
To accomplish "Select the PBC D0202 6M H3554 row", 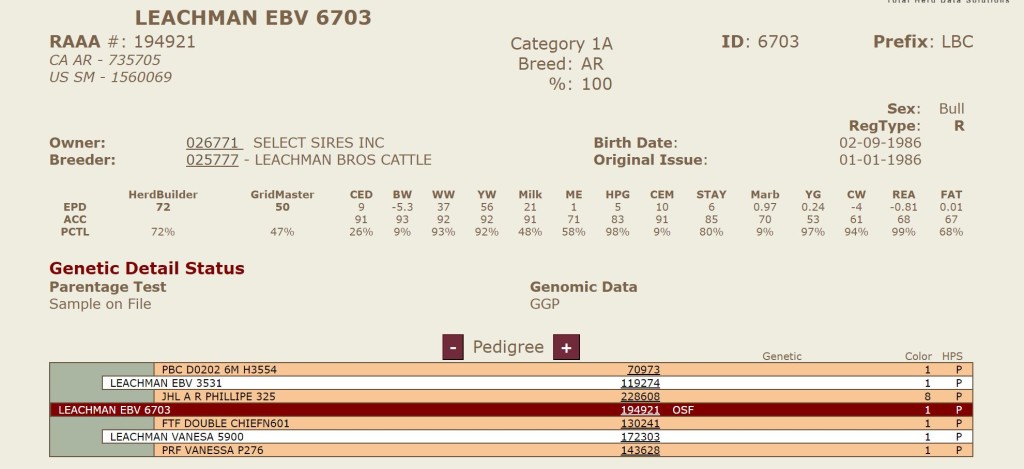I will (x=563, y=370).
